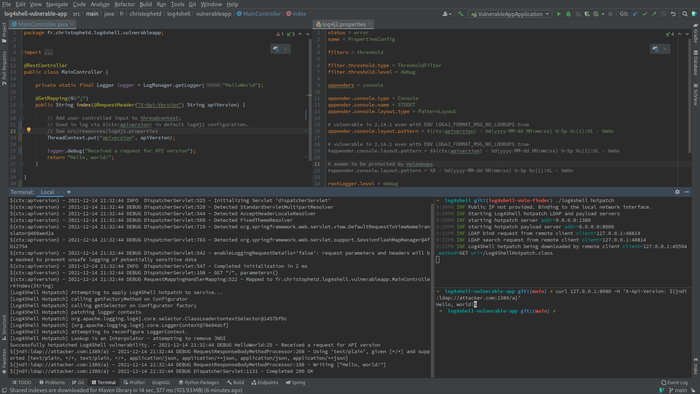Open the Problems tool window
The height and width of the screenshot is (394, 700).
(x=52, y=382)
